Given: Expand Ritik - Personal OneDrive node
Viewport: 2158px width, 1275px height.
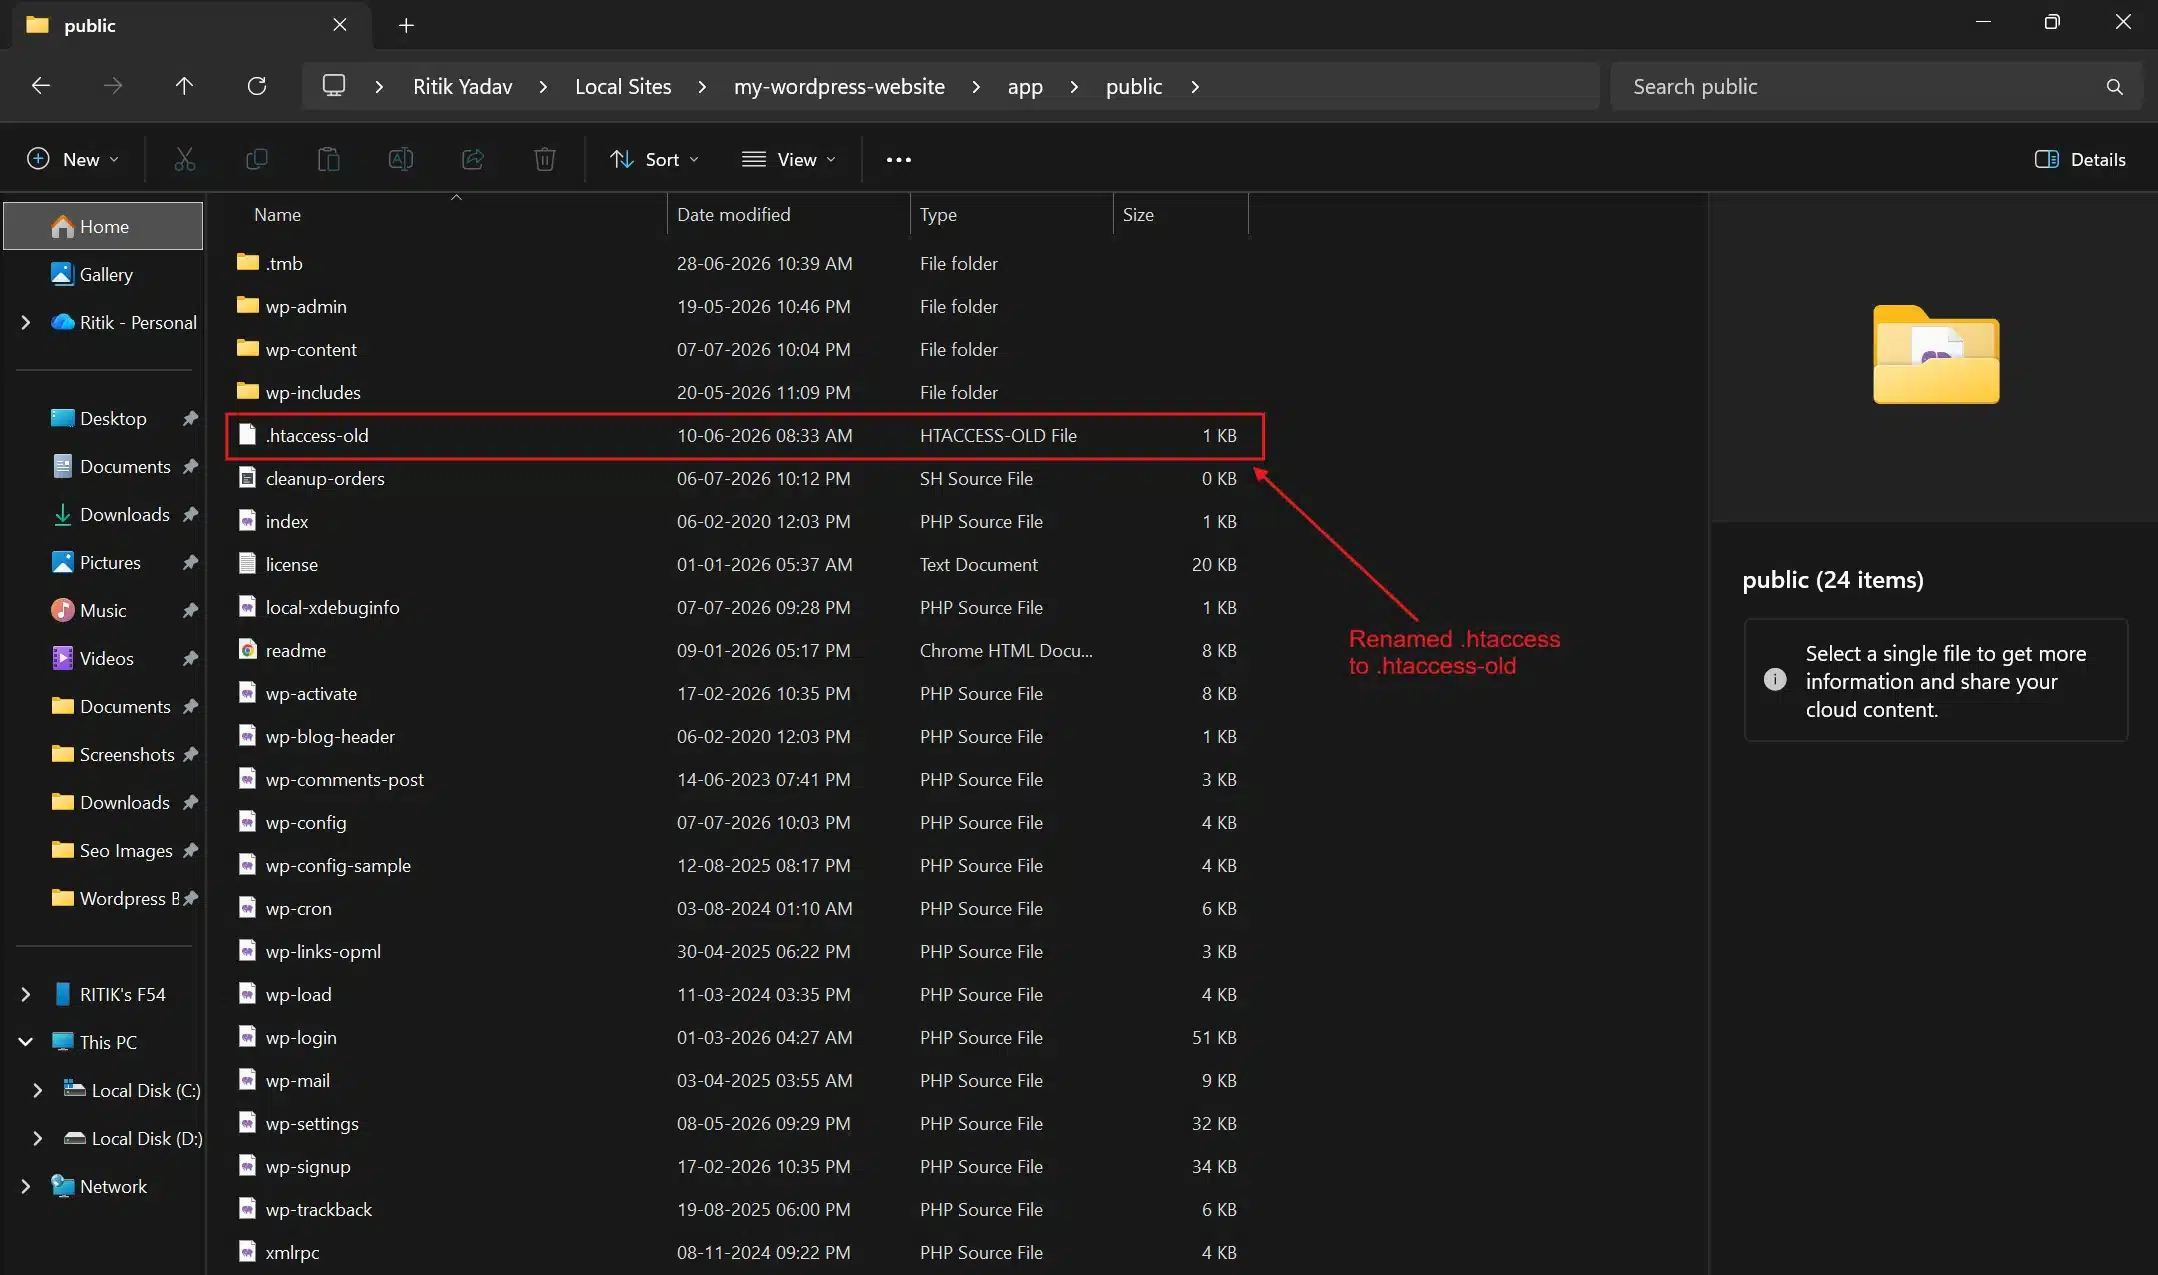Looking at the screenshot, I should point(26,322).
